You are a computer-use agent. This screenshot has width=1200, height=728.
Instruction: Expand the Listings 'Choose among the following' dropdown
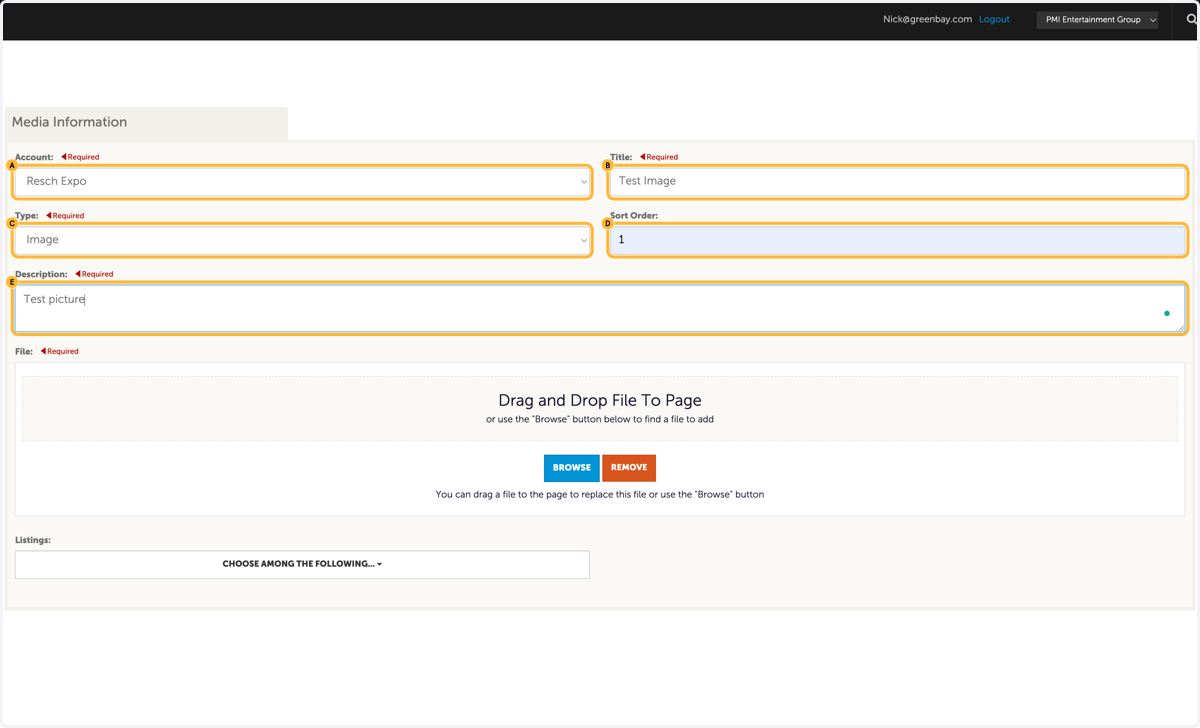[302, 564]
